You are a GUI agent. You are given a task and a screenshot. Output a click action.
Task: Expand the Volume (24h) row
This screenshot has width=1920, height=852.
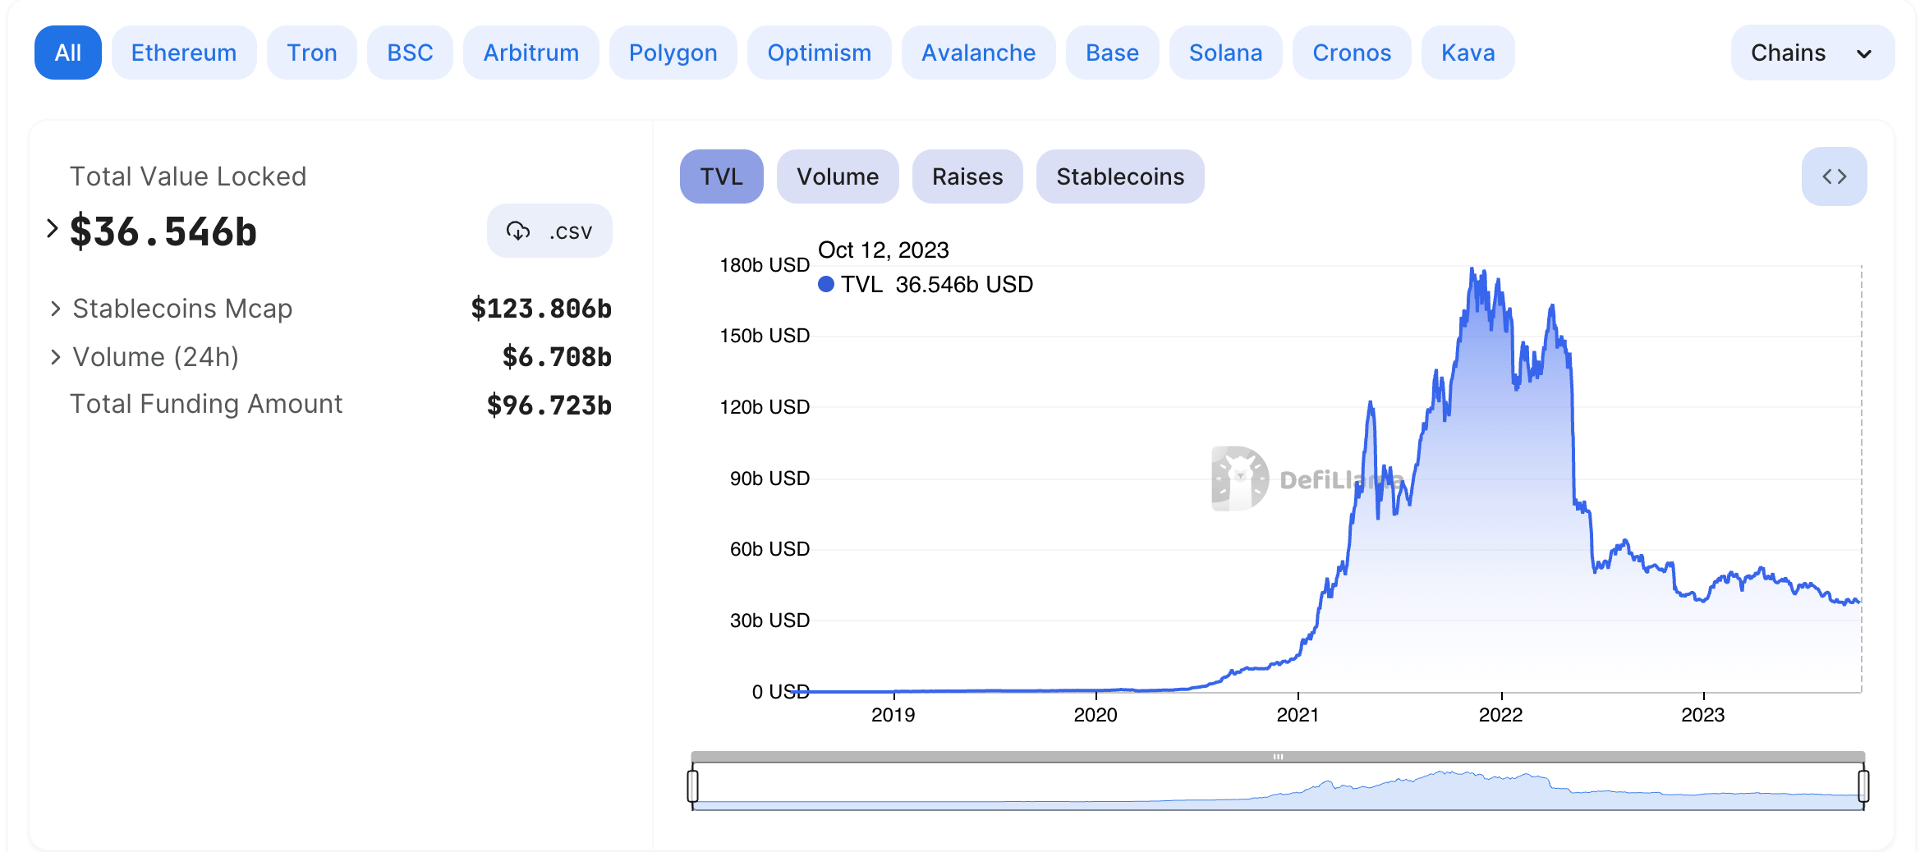56,357
